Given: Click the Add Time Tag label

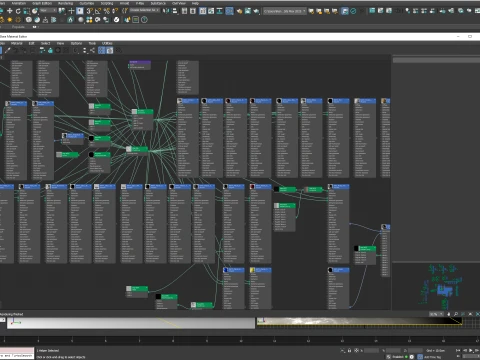Looking at the screenshot, I should [433, 357].
